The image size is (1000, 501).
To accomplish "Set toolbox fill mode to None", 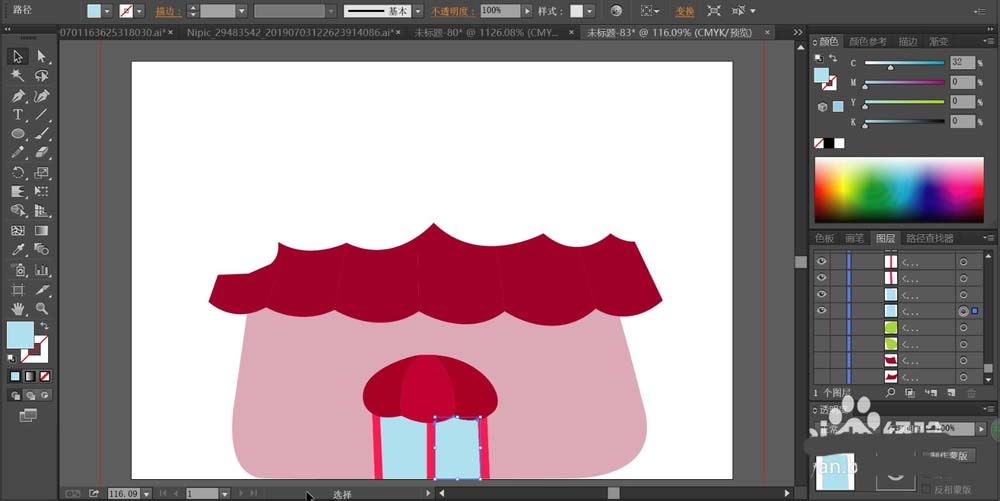I will coord(45,377).
